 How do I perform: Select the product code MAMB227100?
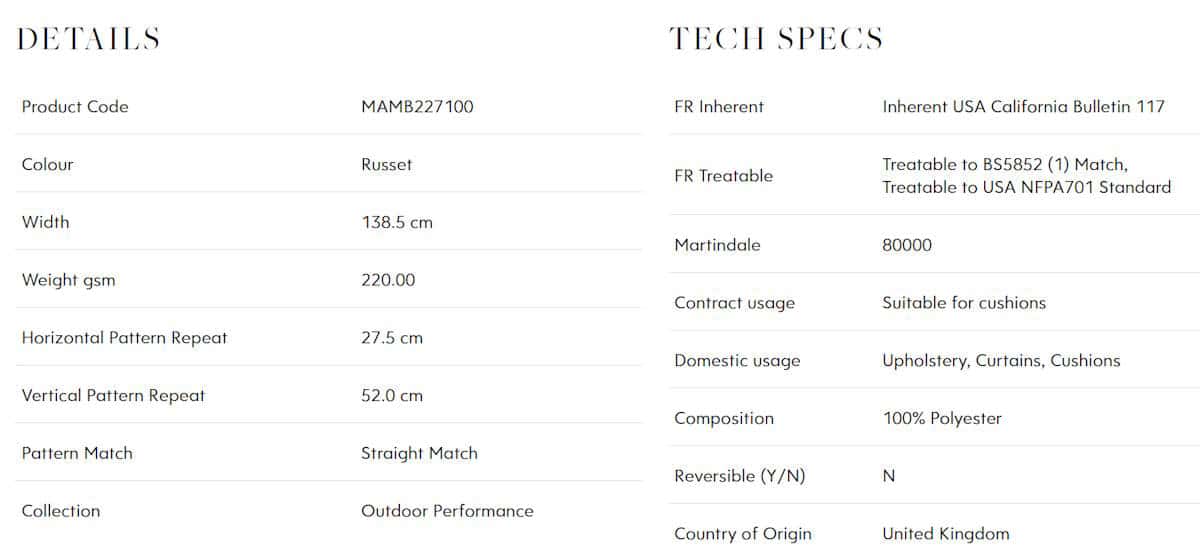coord(417,106)
